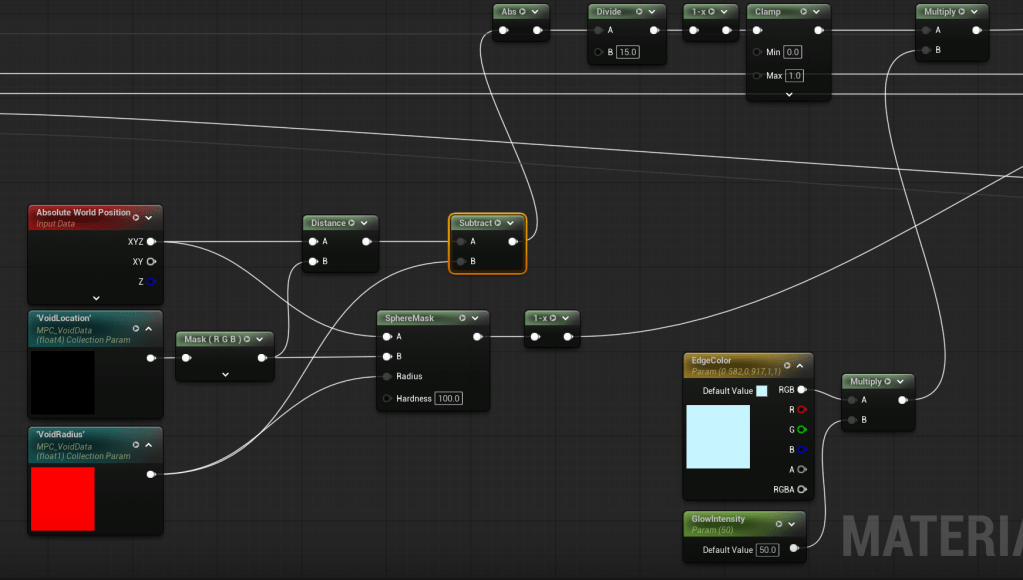Select the Abs node by its title

509,12
